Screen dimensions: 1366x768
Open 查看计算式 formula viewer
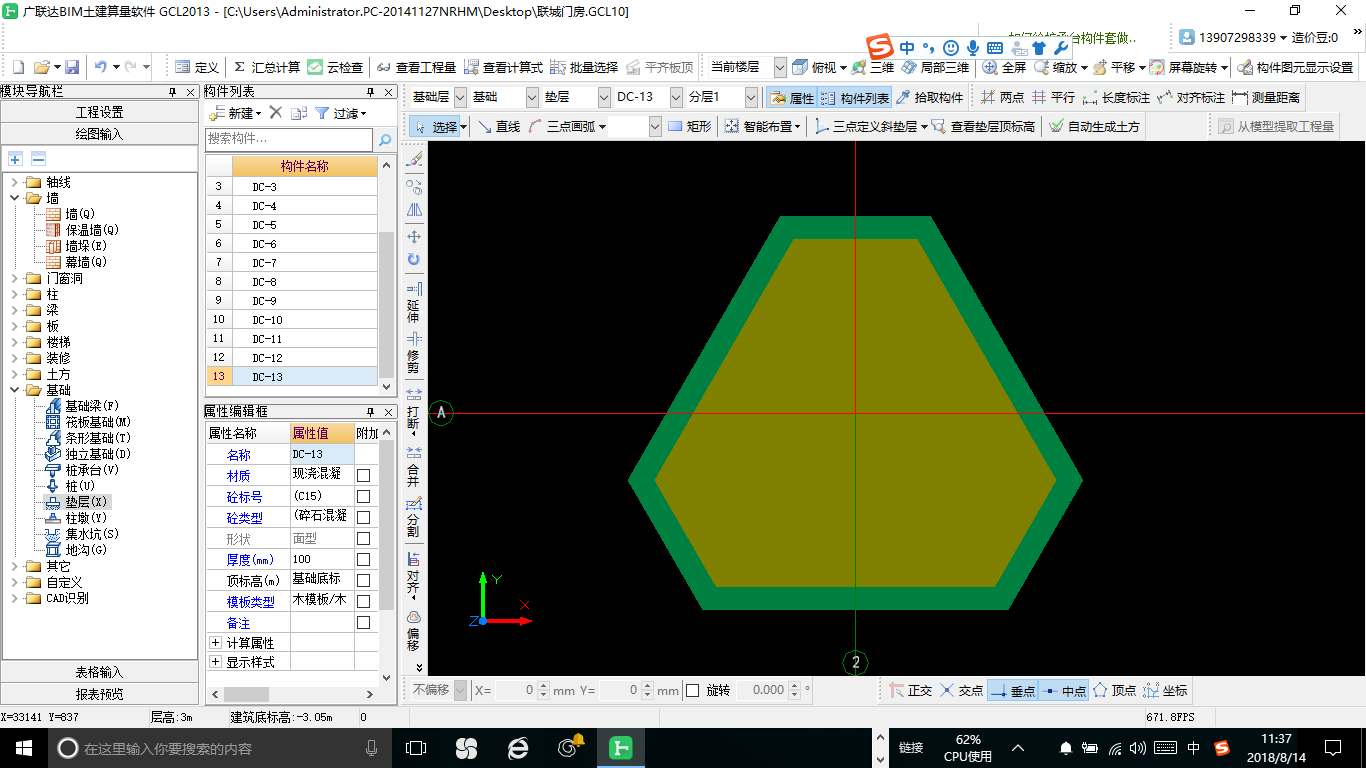pos(503,67)
